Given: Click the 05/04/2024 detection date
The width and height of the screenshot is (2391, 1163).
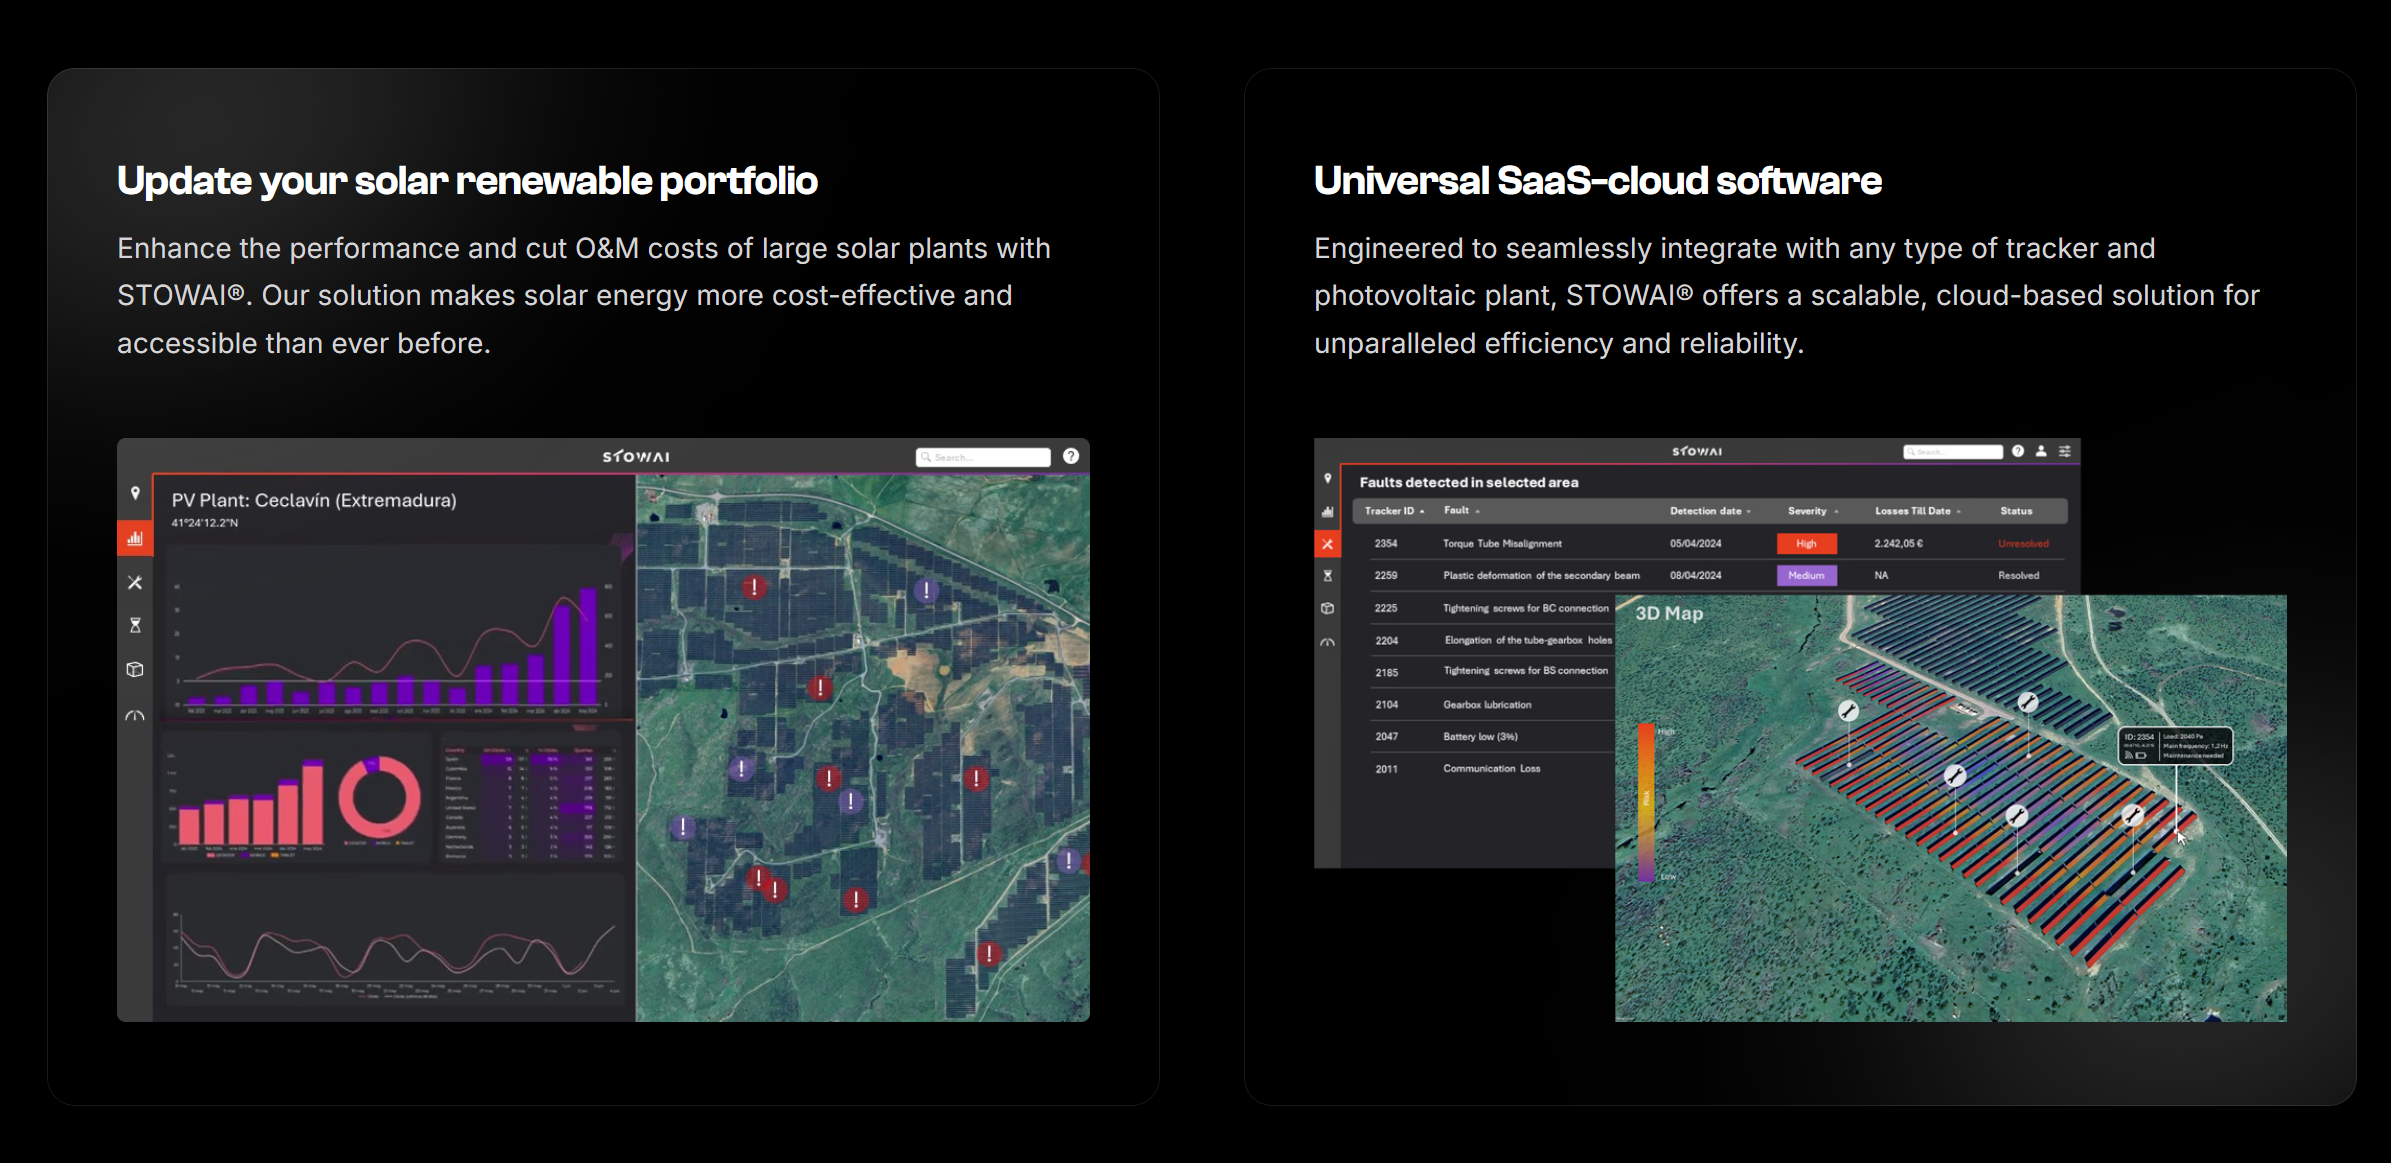Looking at the screenshot, I should coord(1696,544).
